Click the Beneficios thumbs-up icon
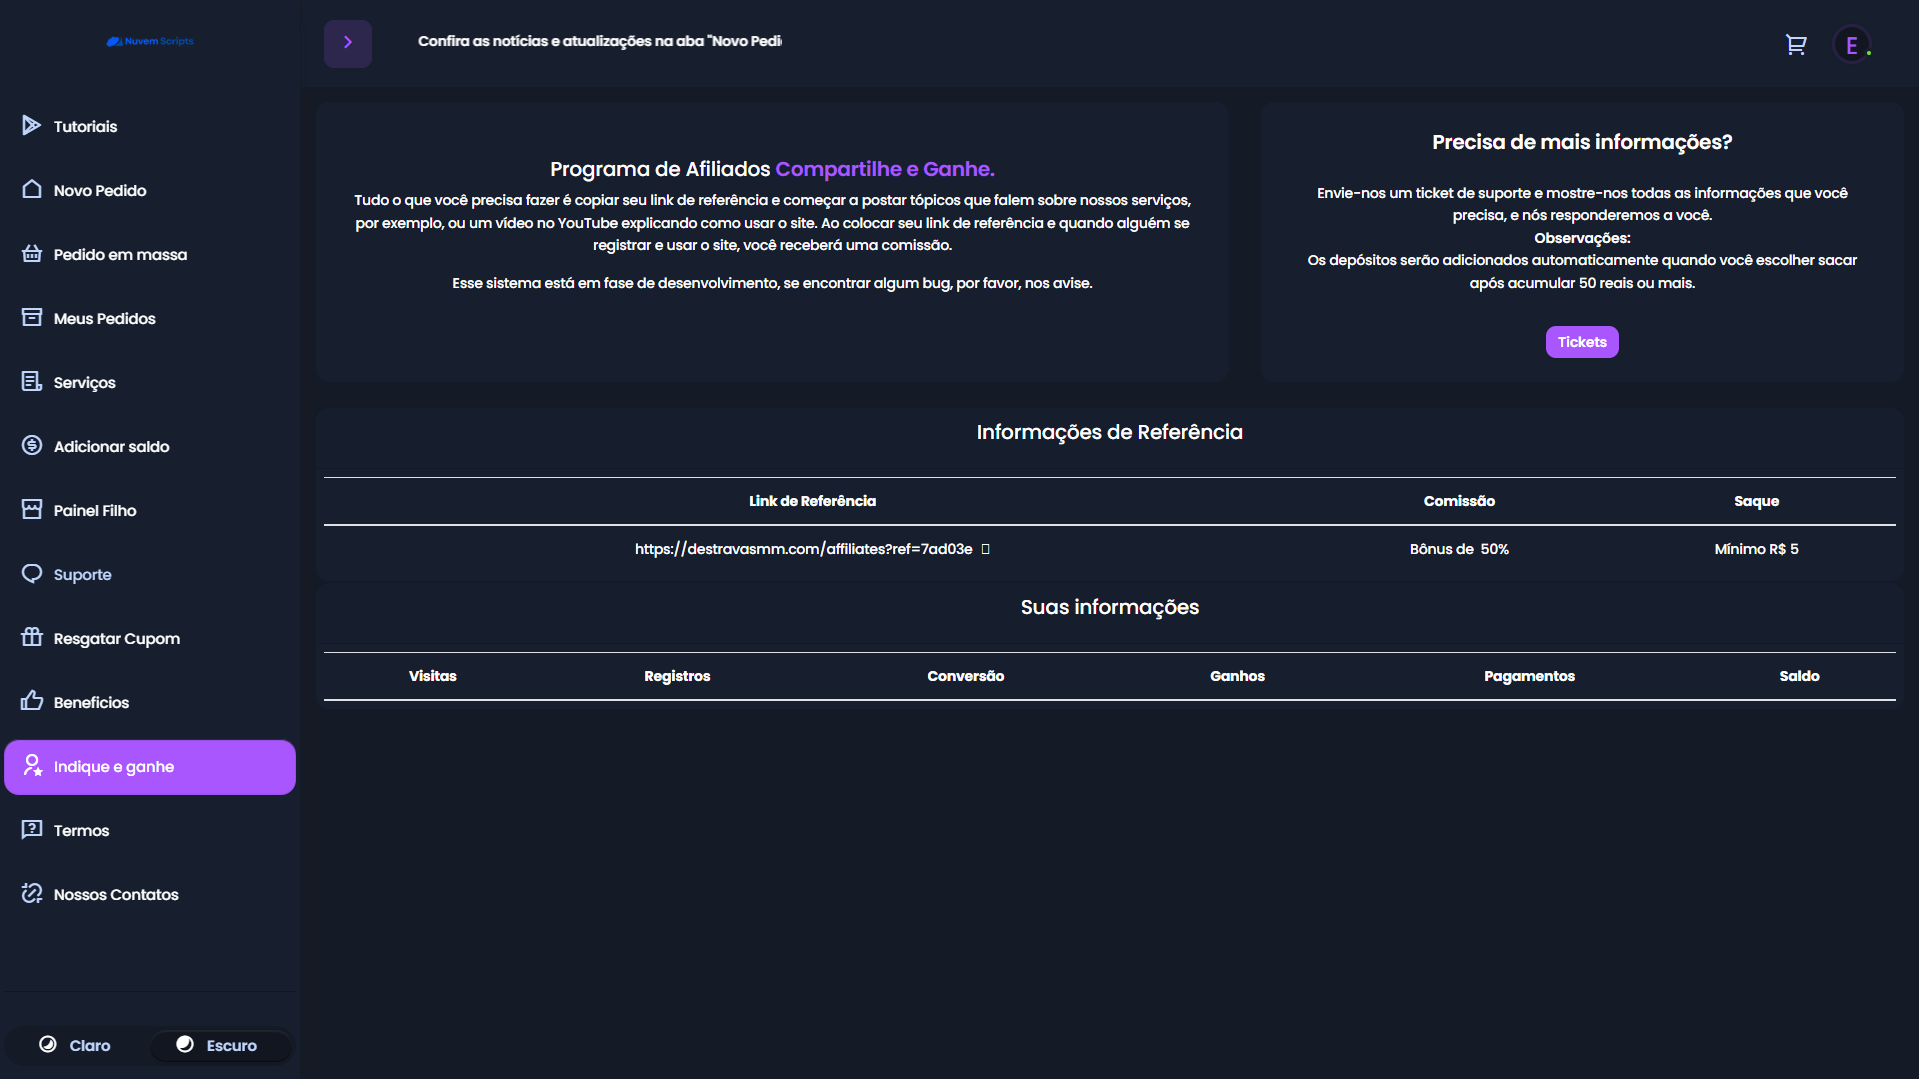Image resolution: width=1919 pixels, height=1079 pixels. tap(32, 701)
